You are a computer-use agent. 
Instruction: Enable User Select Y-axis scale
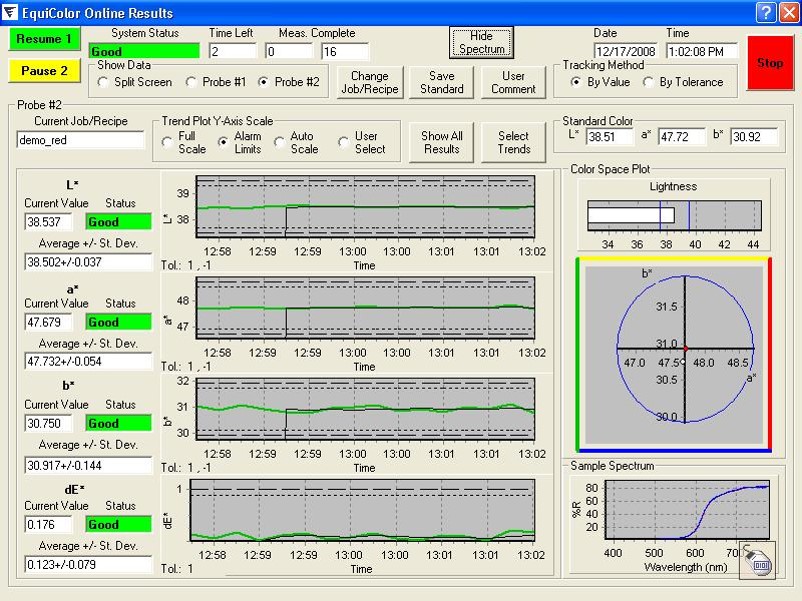pyautogui.click(x=344, y=142)
